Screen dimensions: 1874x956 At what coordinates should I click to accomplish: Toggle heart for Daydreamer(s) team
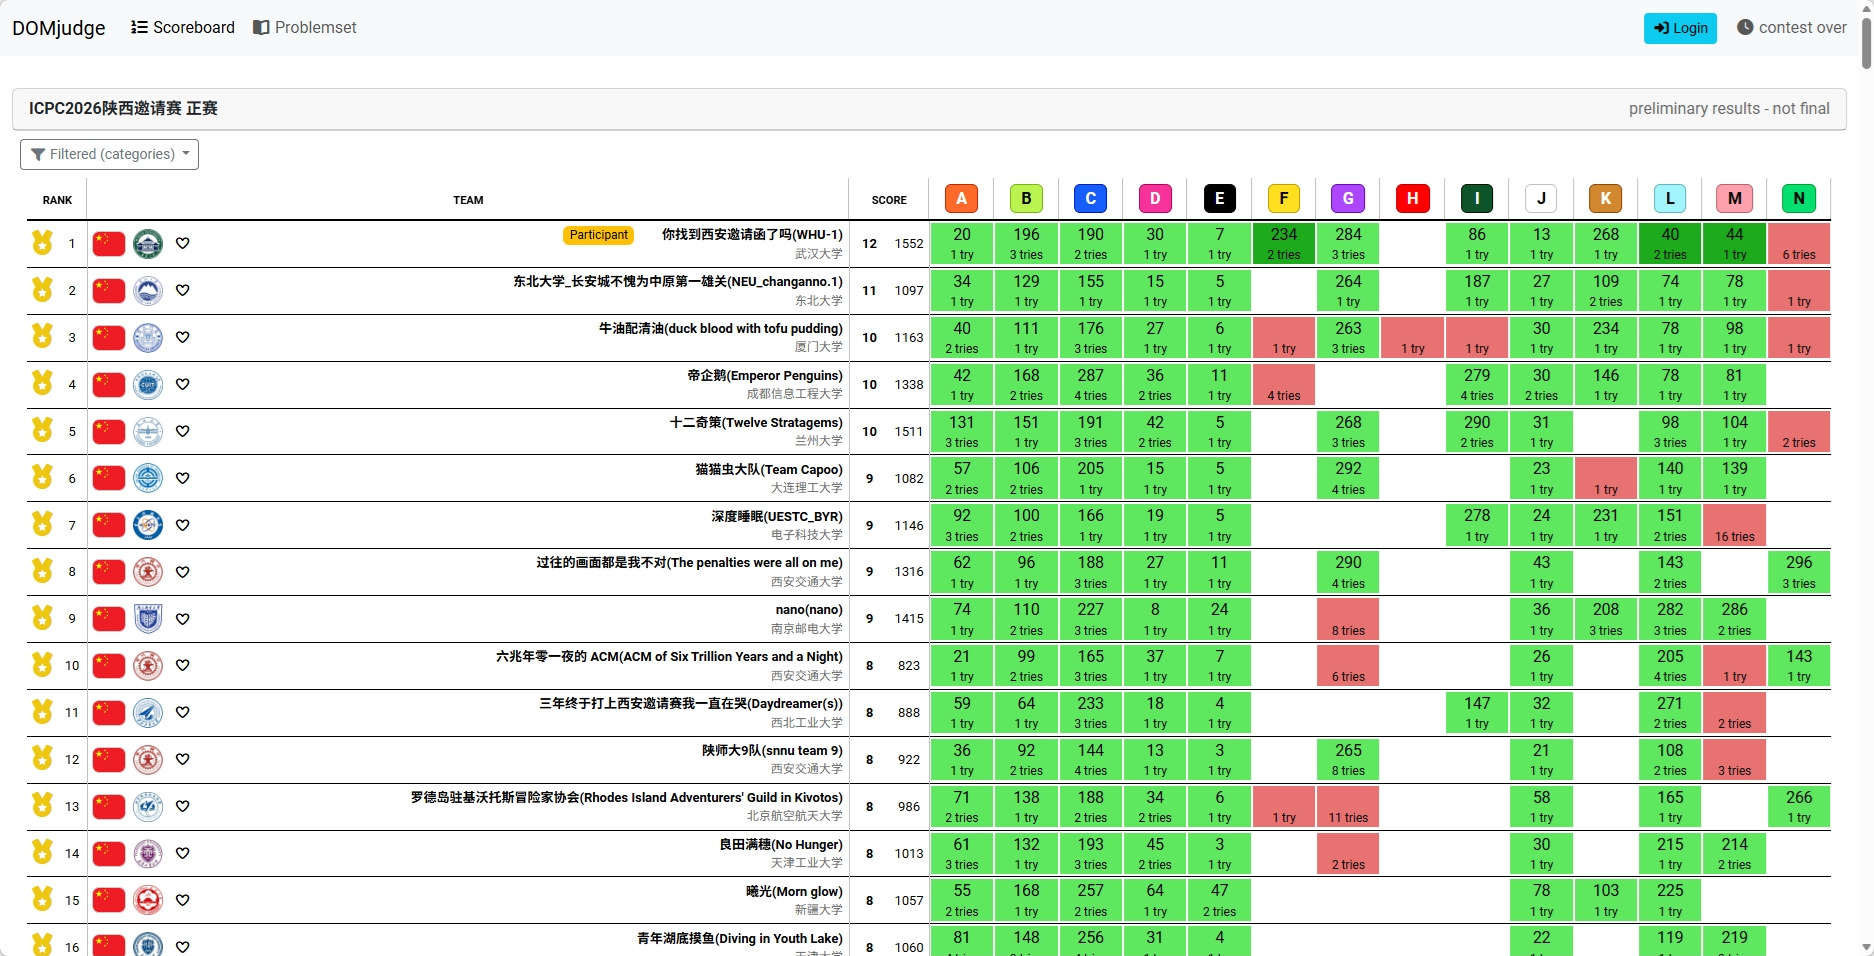point(182,712)
